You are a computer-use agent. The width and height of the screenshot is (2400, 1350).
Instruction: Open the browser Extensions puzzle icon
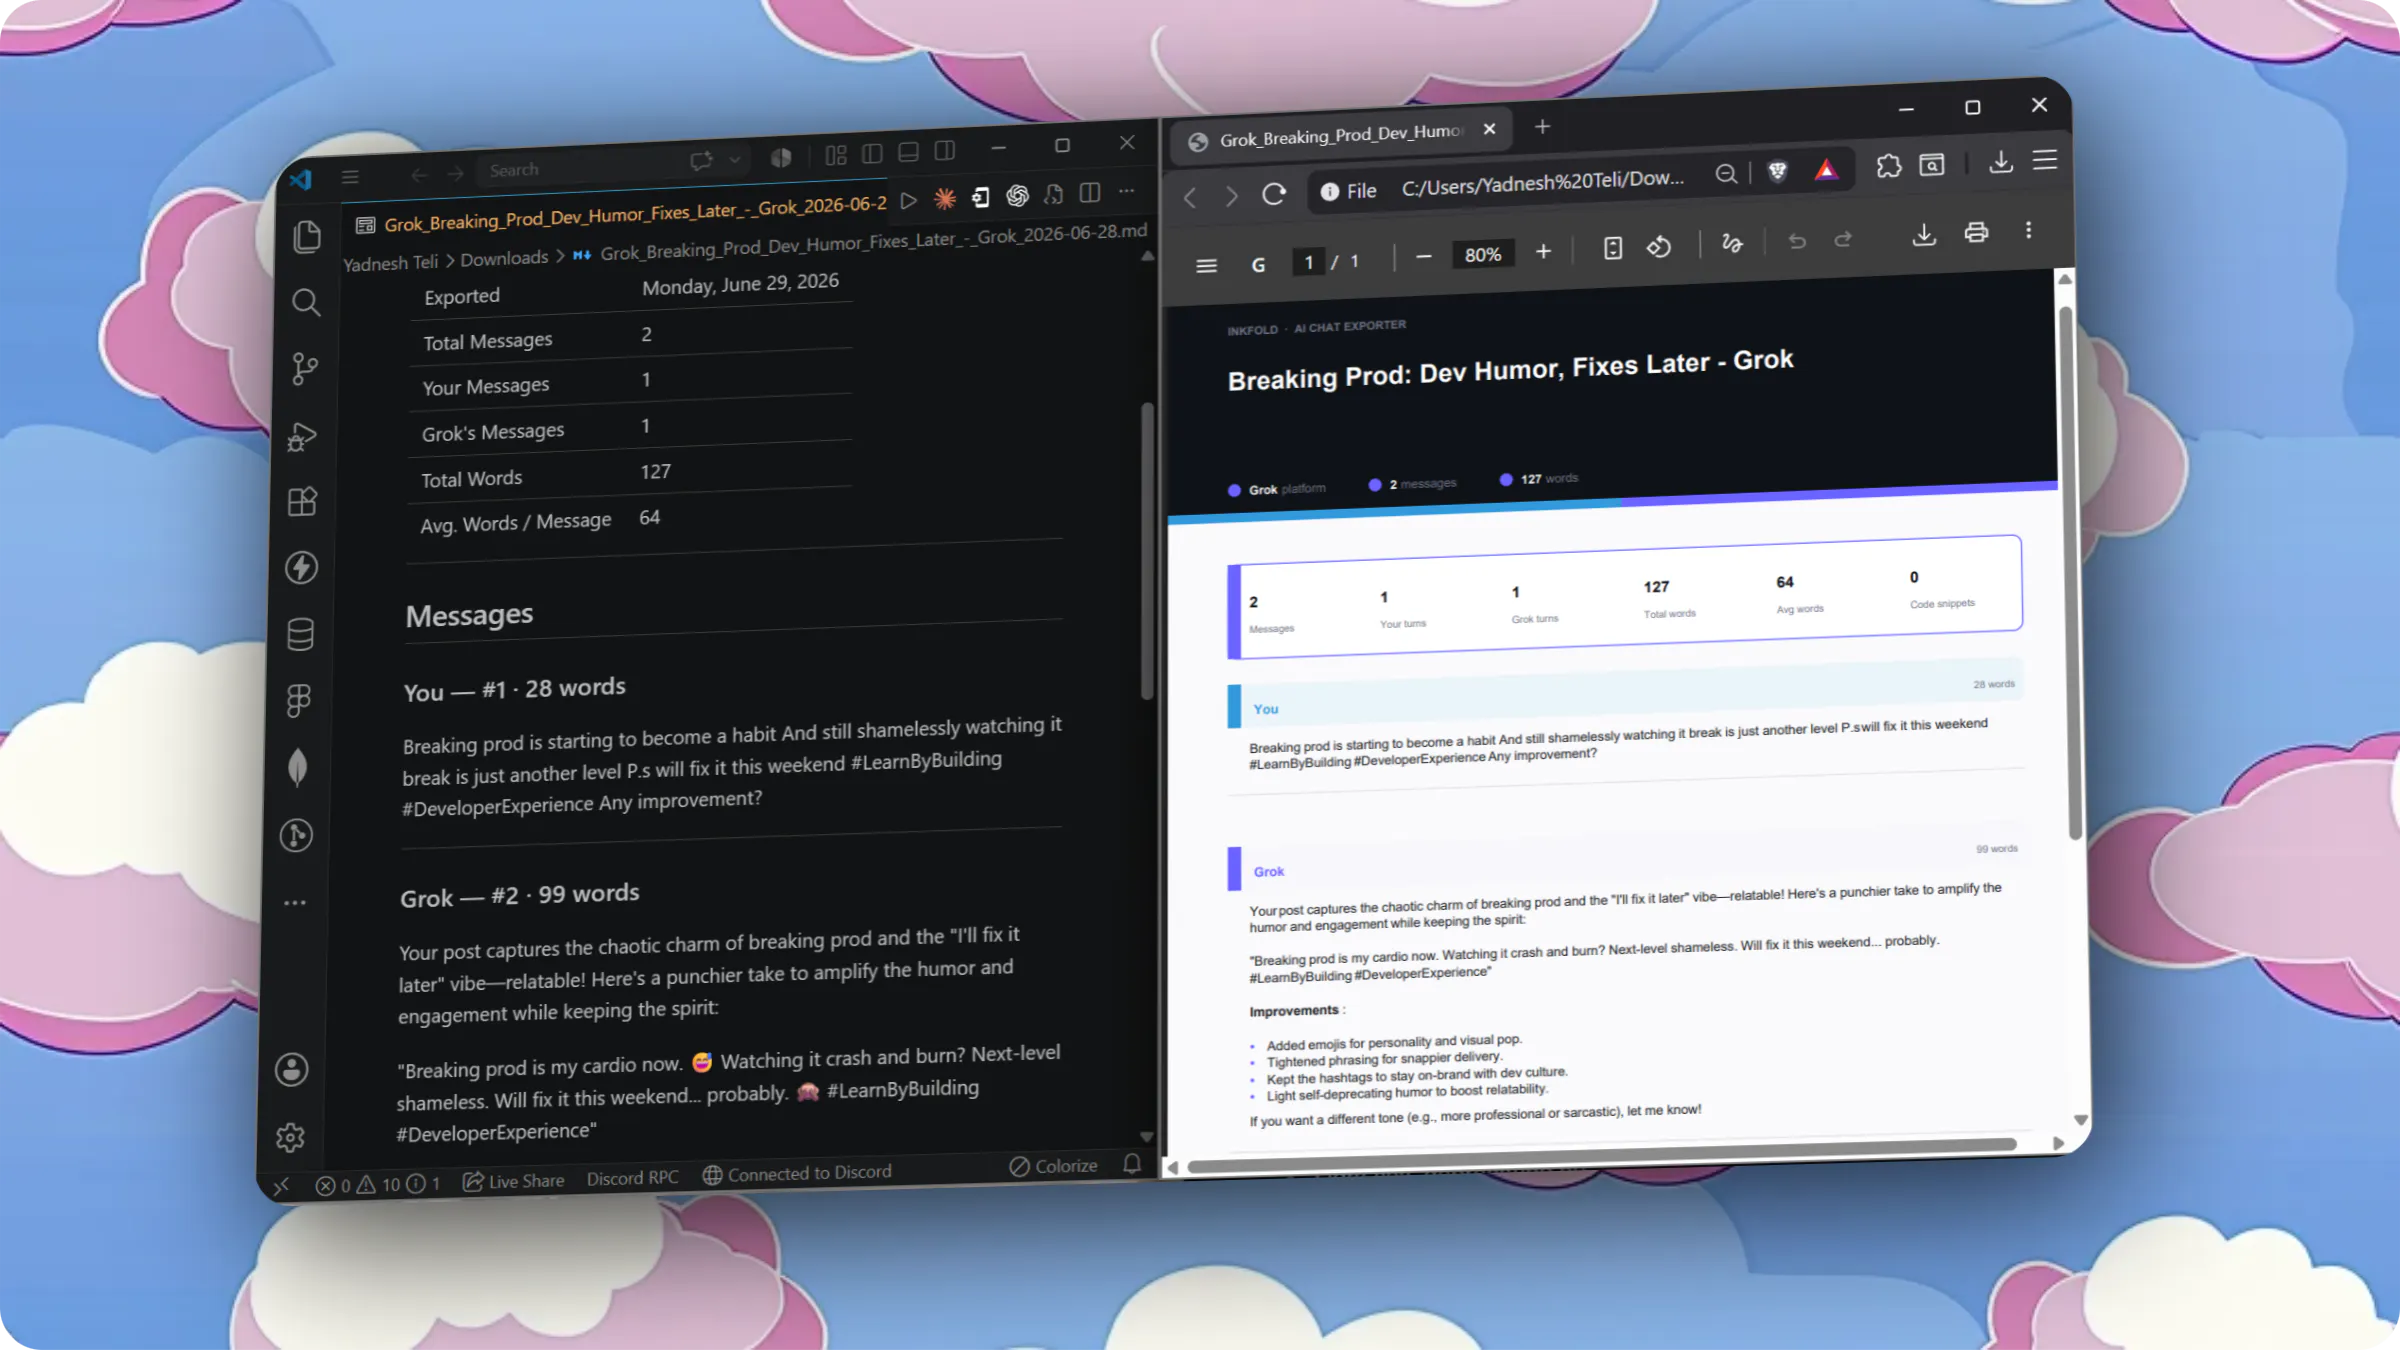coord(1888,166)
